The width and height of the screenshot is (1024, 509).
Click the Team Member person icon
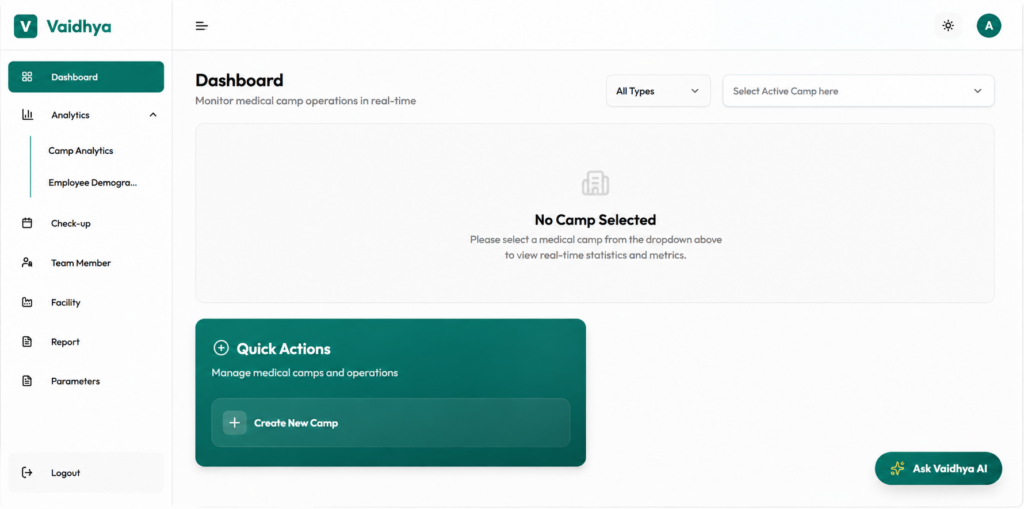(27, 263)
